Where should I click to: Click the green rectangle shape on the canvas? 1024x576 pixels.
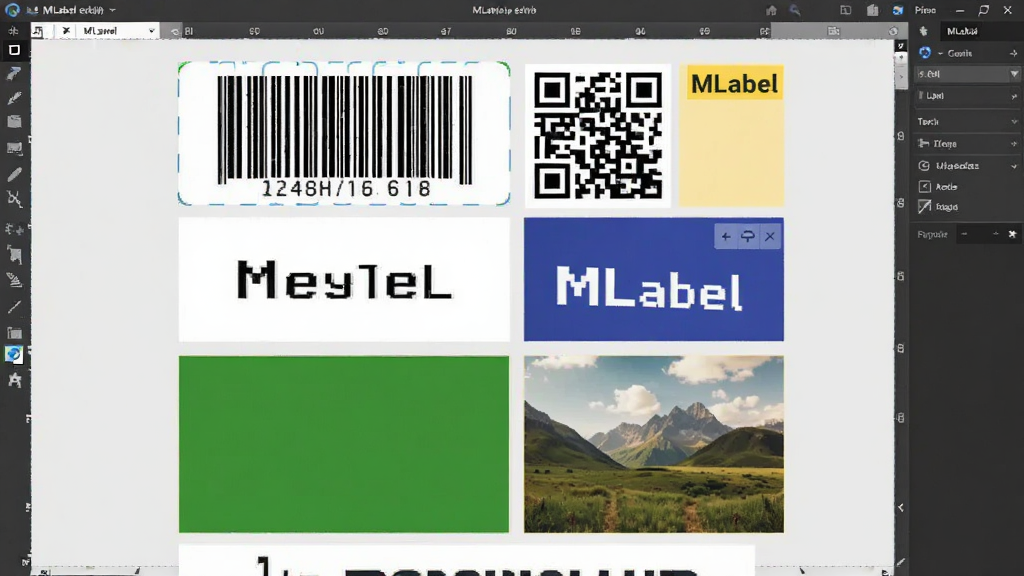[x=344, y=444]
